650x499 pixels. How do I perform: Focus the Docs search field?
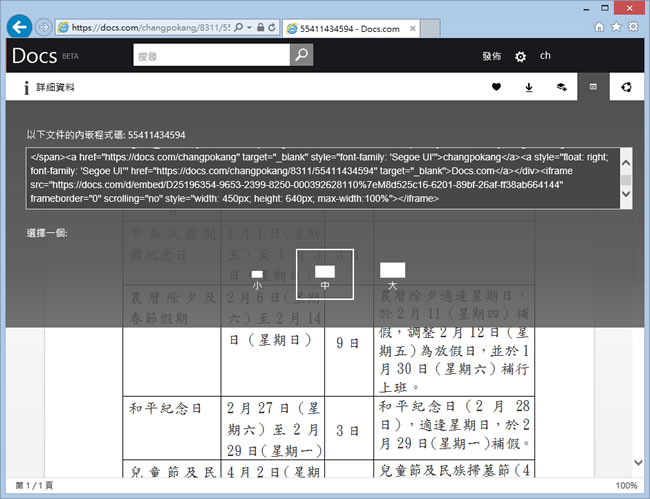coord(211,55)
